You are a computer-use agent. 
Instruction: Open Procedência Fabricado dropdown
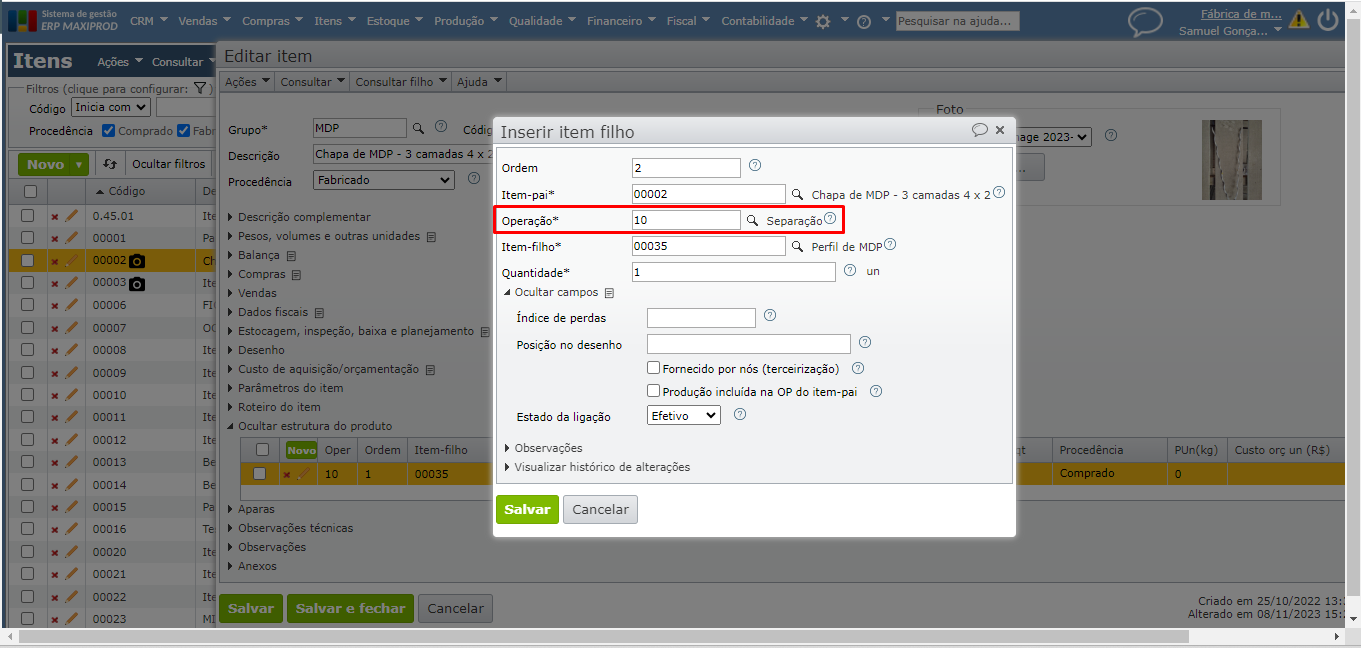[x=384, y=181]
